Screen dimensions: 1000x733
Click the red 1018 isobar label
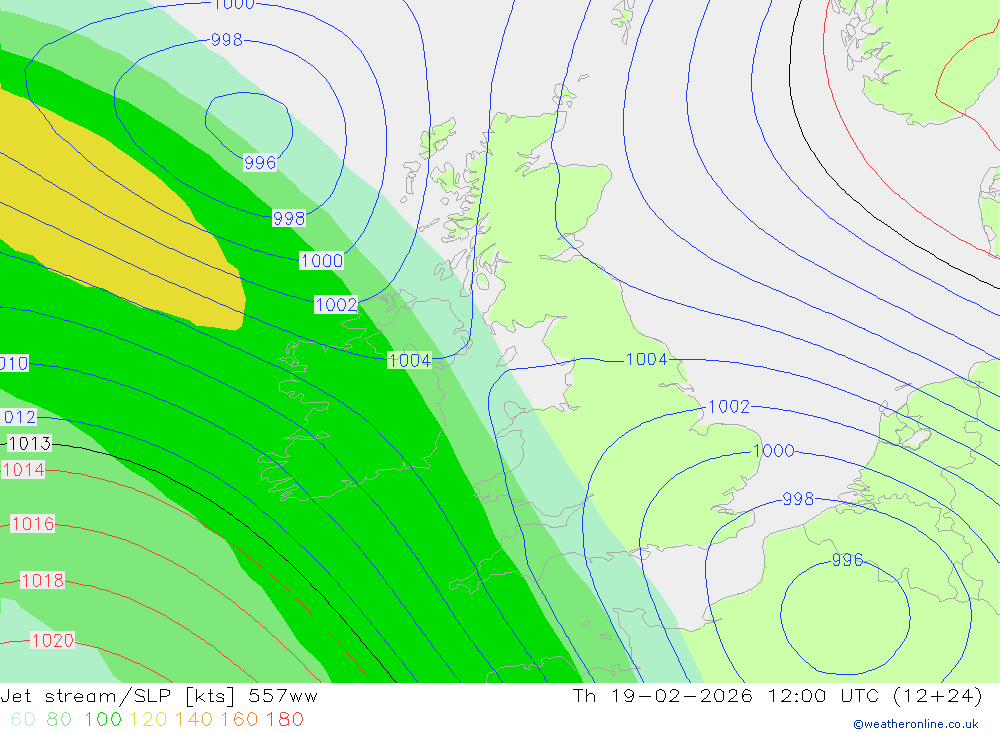(x=43, y=580)
